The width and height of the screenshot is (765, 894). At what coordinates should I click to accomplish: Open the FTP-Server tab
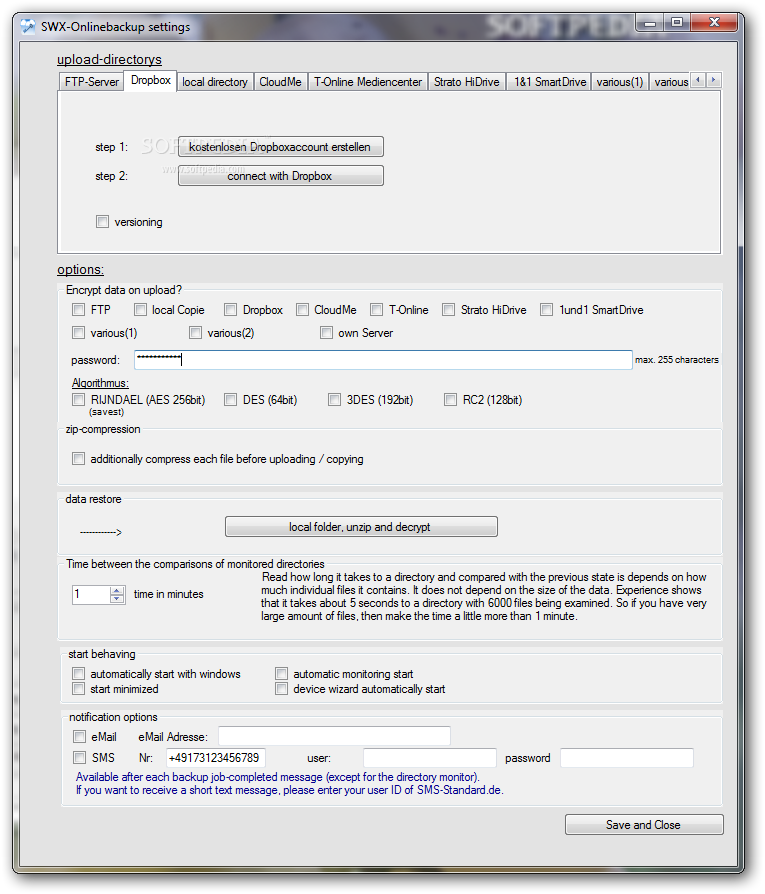pos(91,82)
